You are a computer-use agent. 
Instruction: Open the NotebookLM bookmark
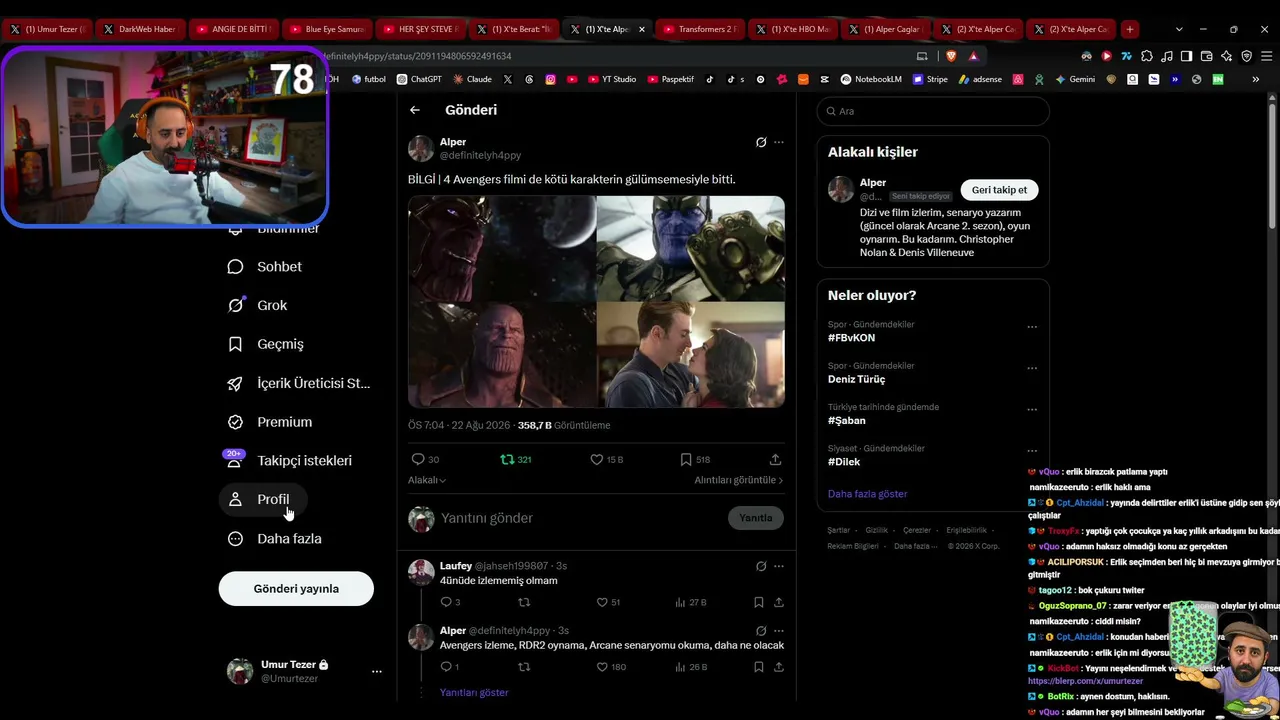pos(871,79)
